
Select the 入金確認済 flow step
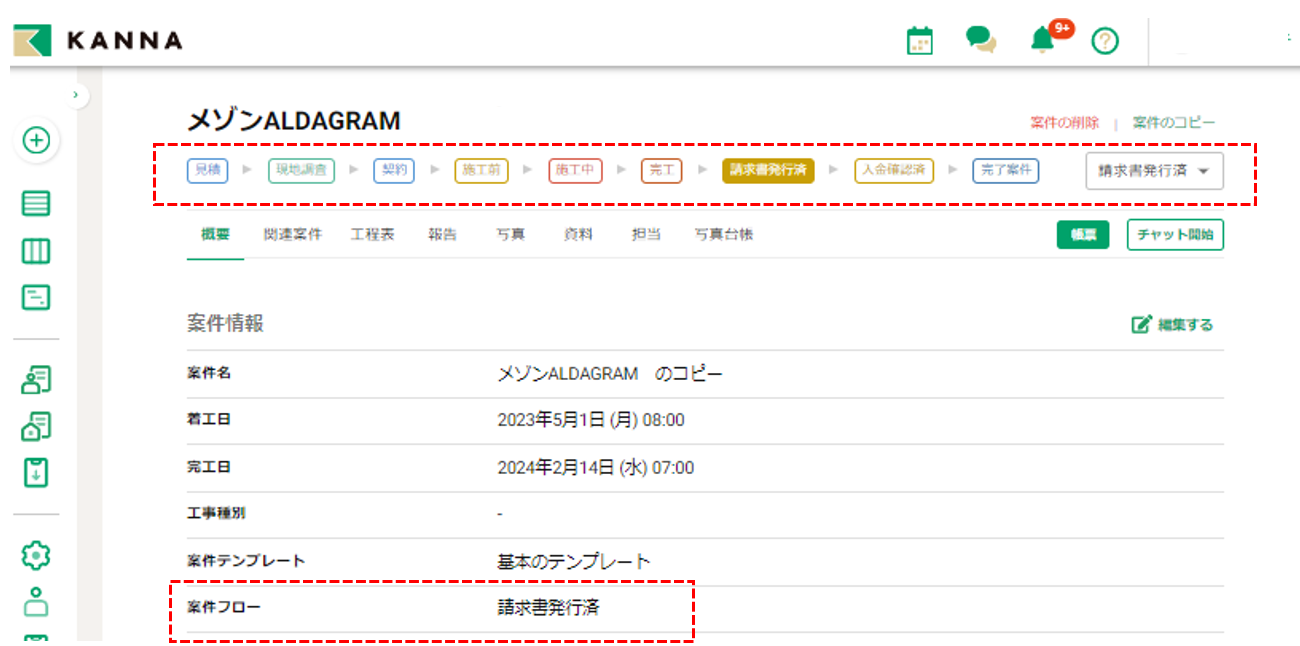(x=893, y=170)
